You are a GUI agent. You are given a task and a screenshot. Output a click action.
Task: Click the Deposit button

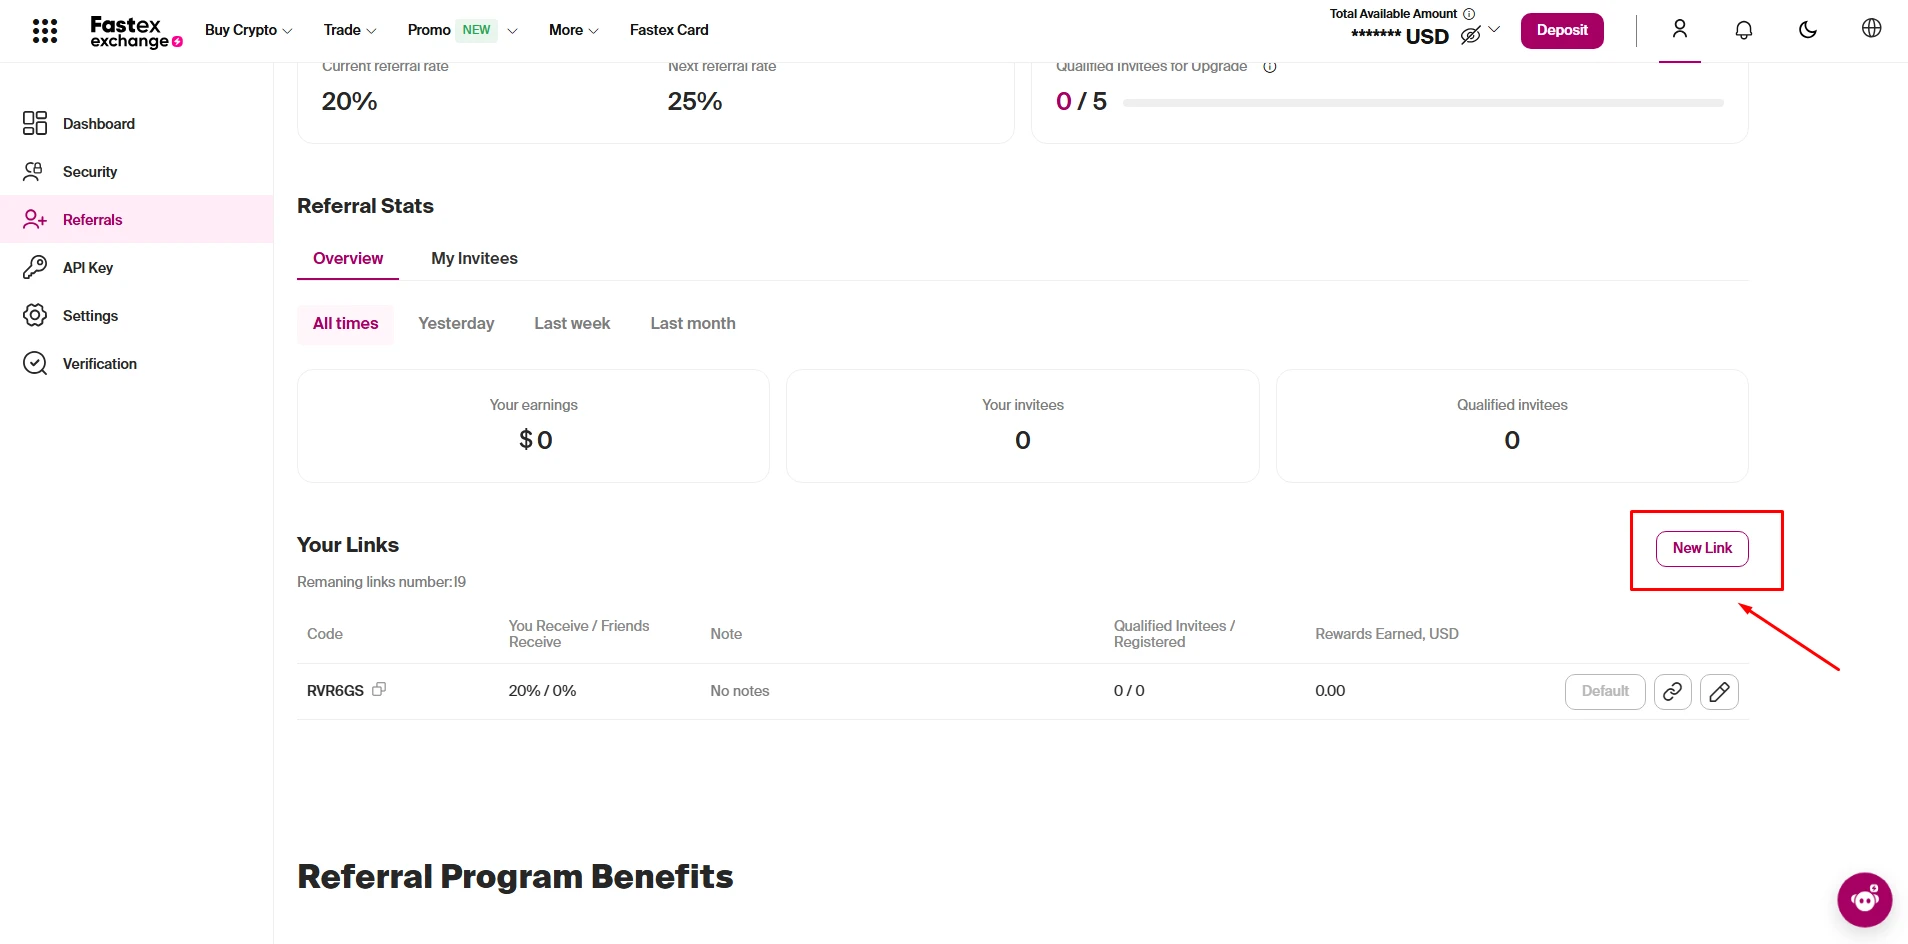(1561, 30)
